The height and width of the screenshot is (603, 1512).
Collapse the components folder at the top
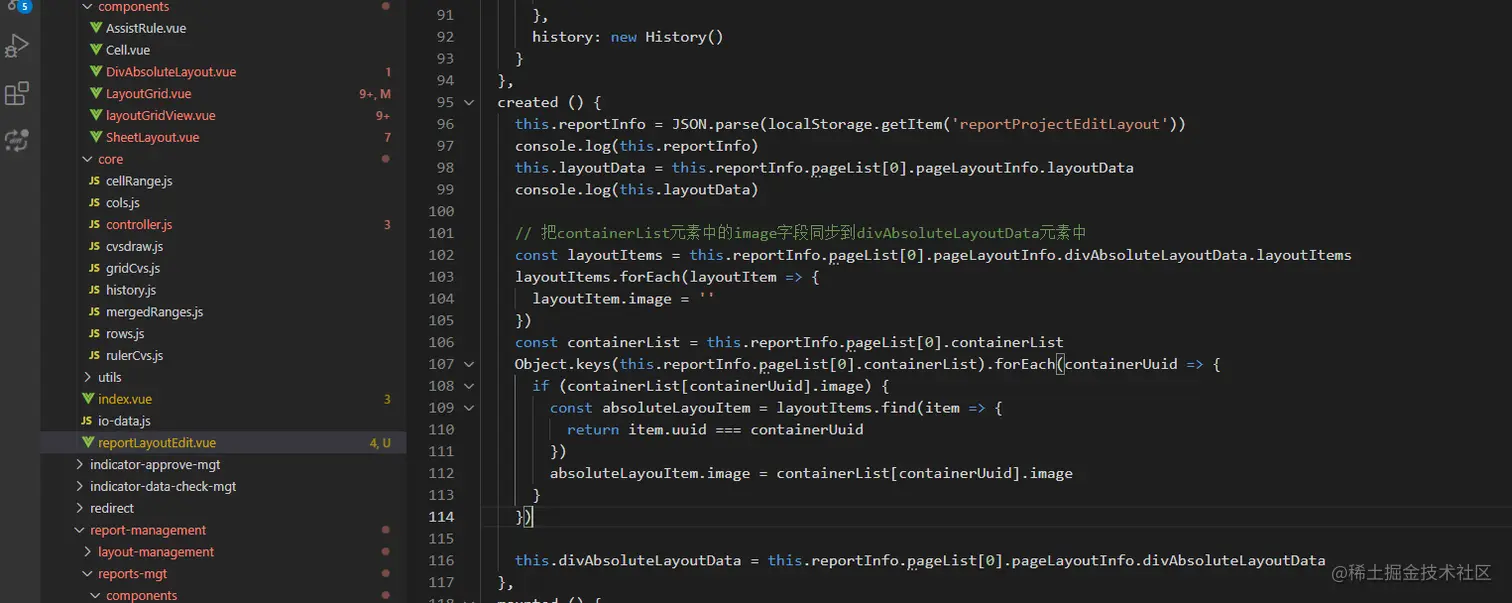click(88, 7)
